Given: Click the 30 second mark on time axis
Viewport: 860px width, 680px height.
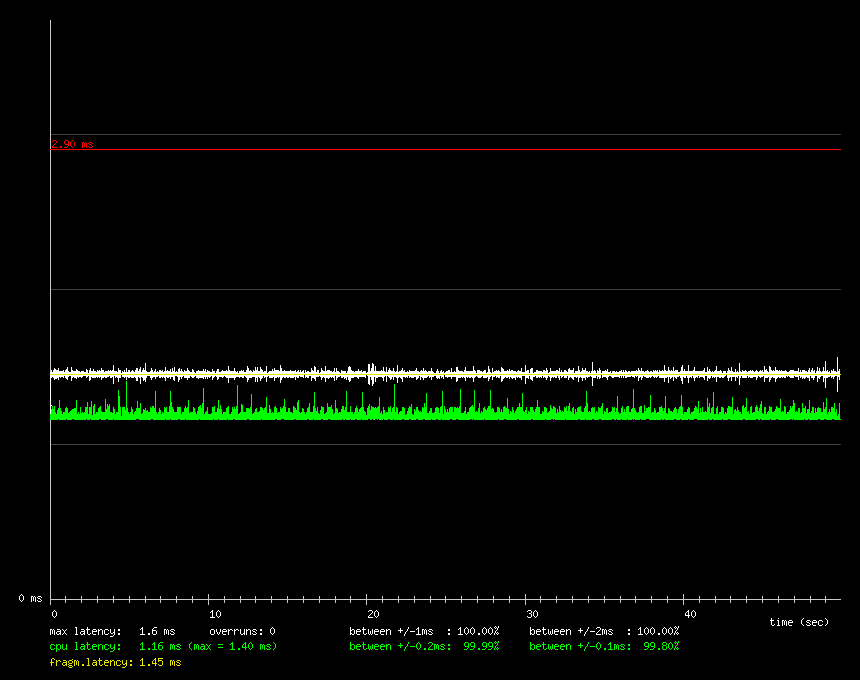Looking at the screenshot, I should [532, 613].
